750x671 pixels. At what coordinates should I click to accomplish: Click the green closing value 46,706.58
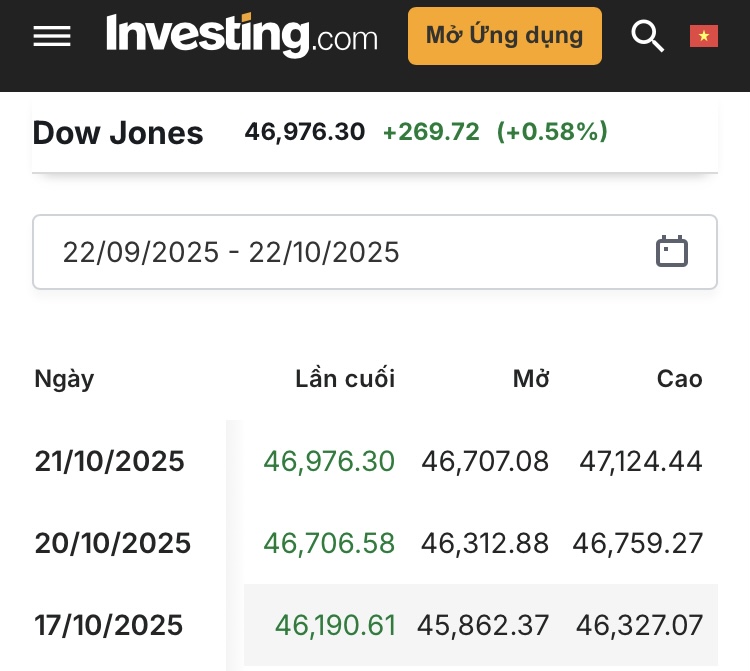click(329, 543)
